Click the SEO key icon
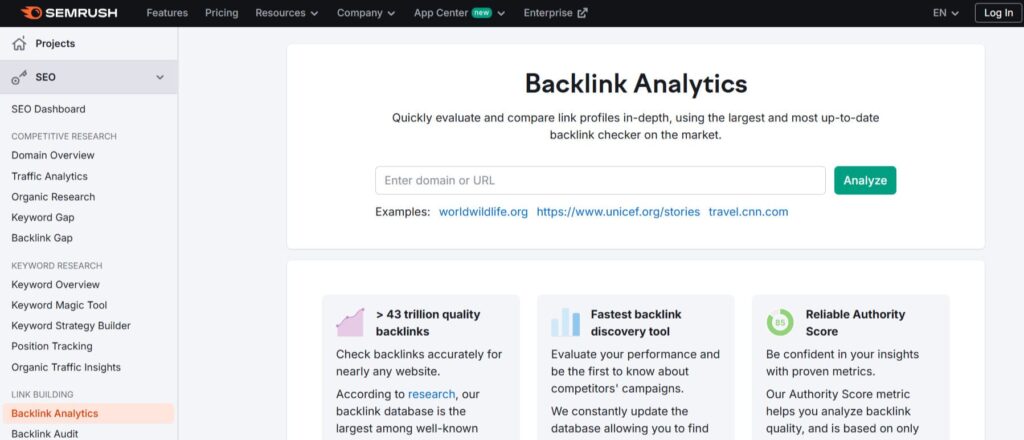 pos(20,77)
